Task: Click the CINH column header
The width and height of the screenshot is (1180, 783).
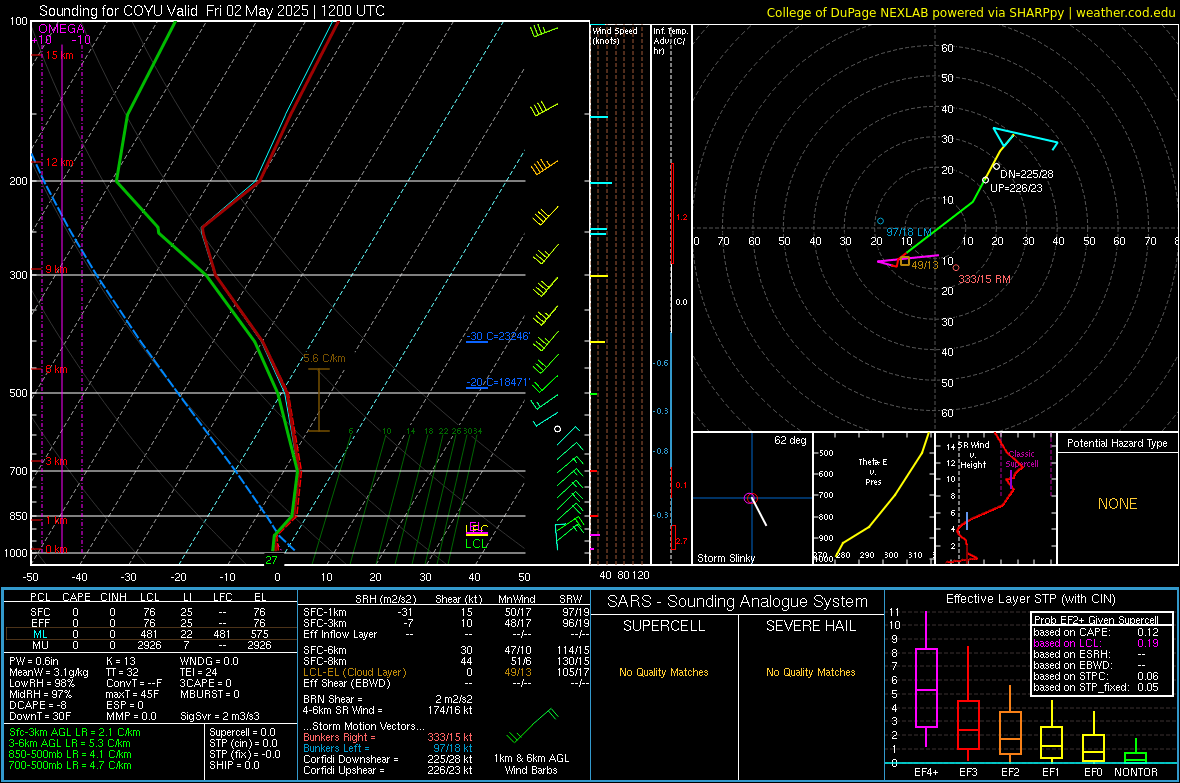Action: tap(114, 597)
